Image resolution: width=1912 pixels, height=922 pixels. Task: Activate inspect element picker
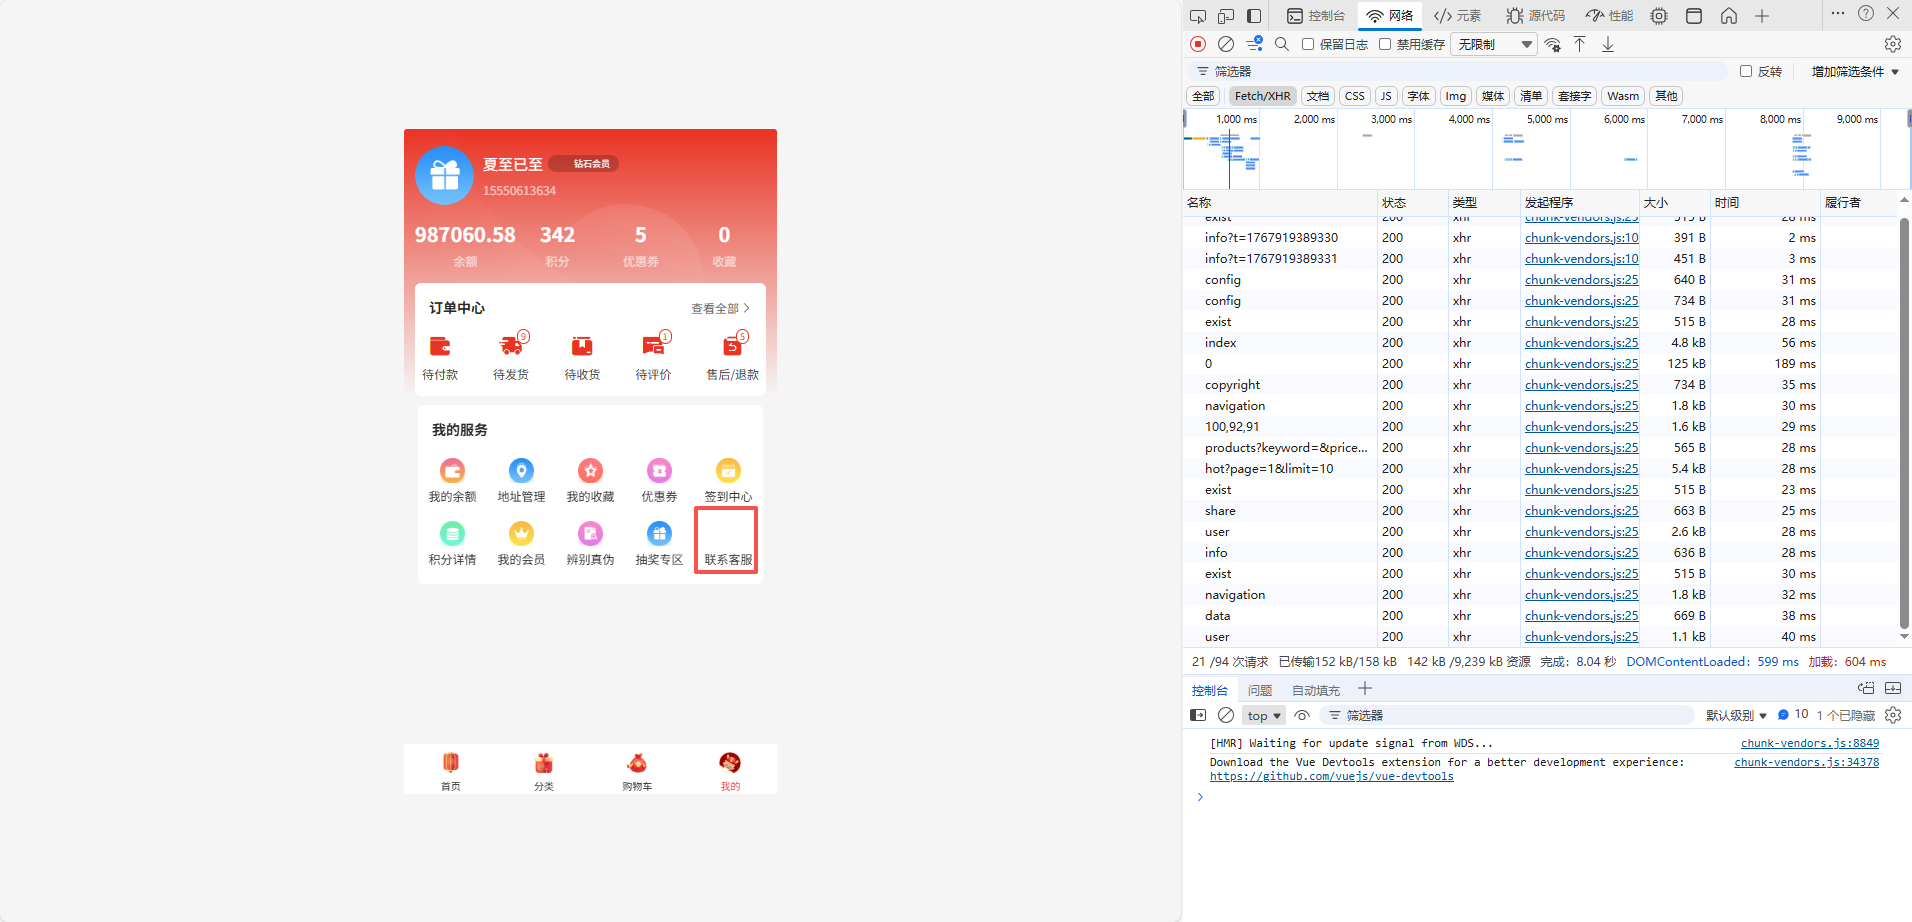(1198, 16)
